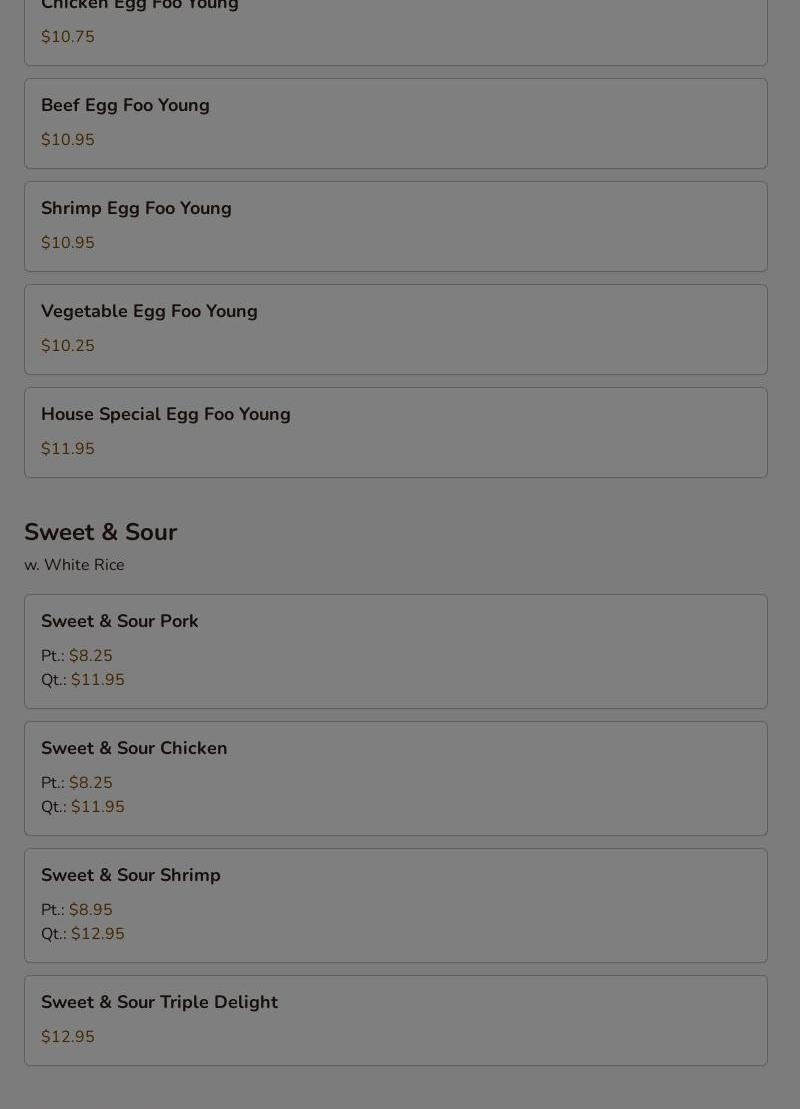Click the Sweet & Sour section heading

pos(100,532)
